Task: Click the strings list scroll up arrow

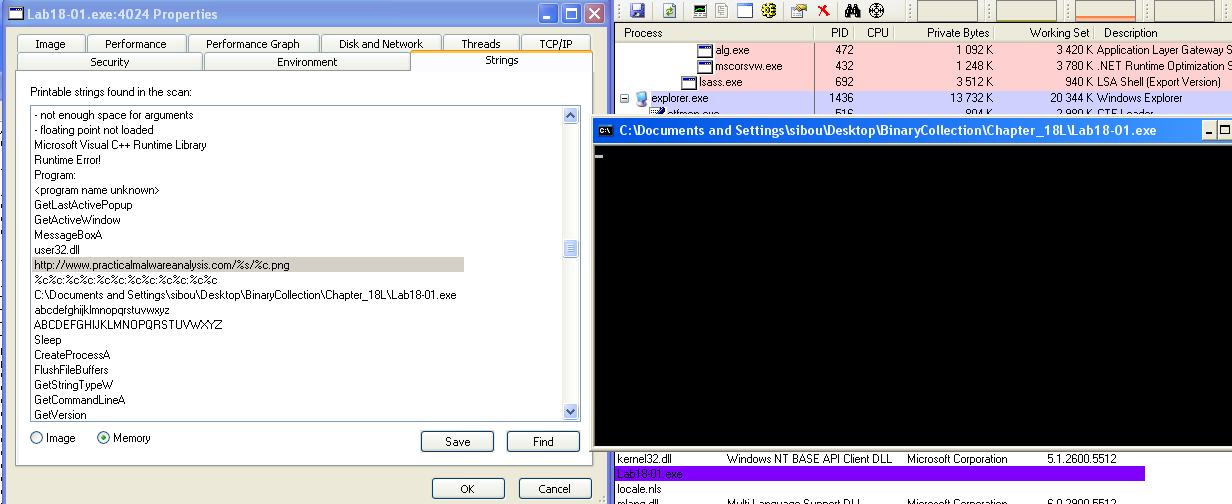Action: [x=571, y=114]
